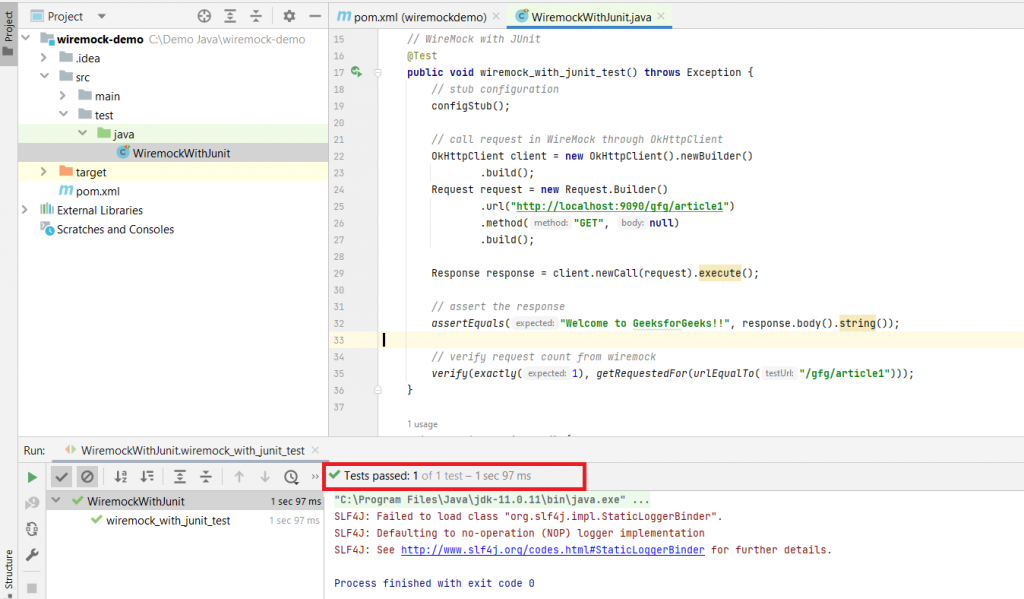This screenshot has width=1024, height=599.
Task: Open Project panel settings gear
Action: 289,16
